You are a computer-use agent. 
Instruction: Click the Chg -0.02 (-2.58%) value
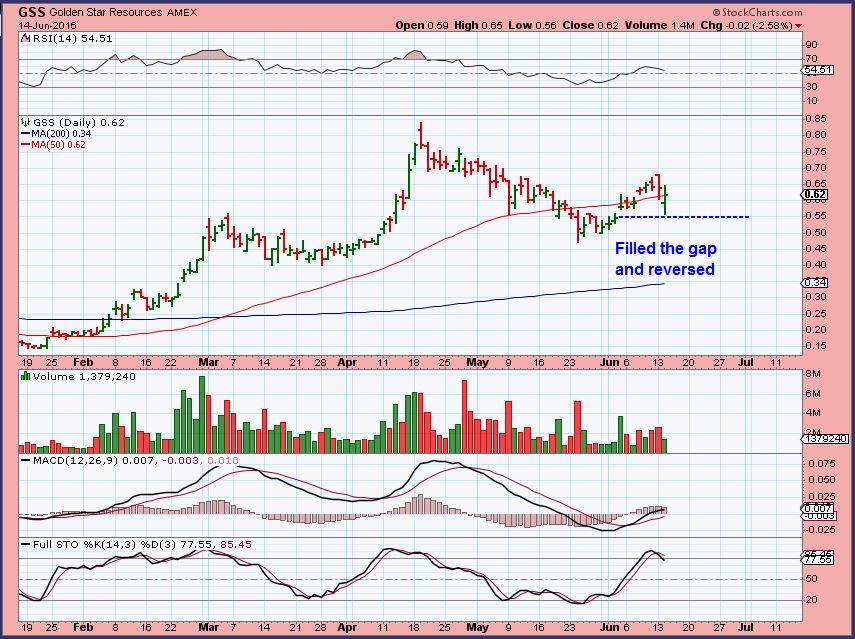(746, 26)
